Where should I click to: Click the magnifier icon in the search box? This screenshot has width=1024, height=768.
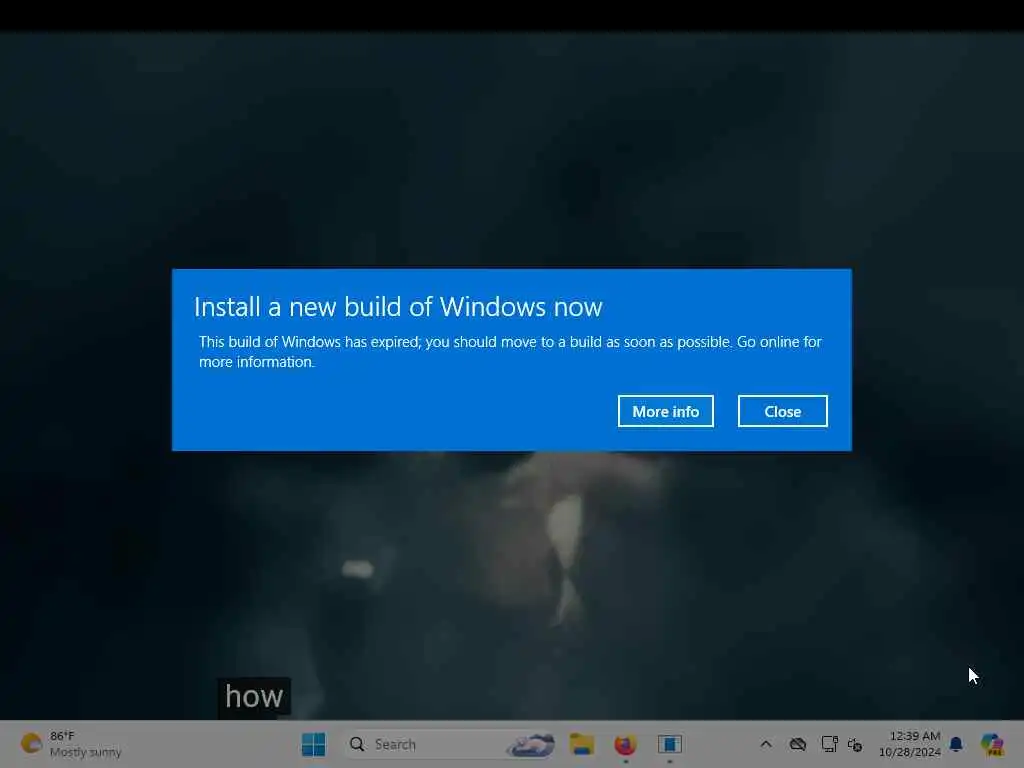click(357, 744)
